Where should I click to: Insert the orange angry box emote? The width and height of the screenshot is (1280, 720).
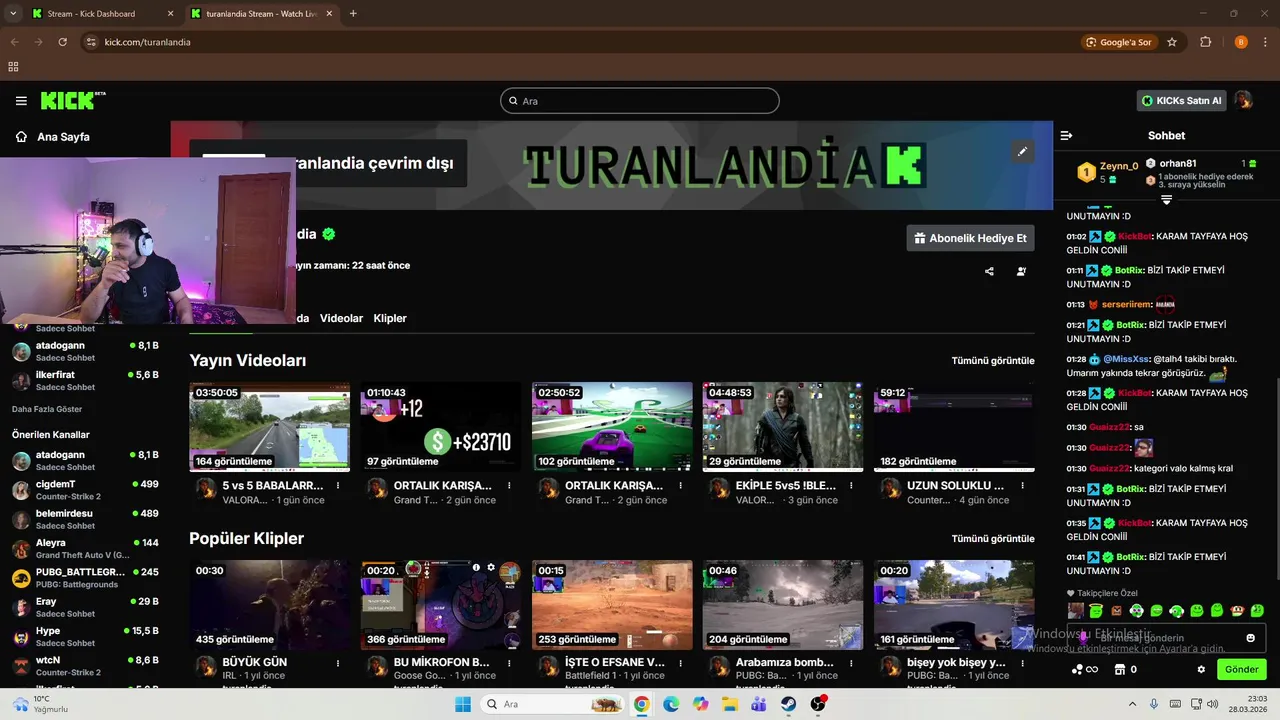(x=1116, y=610)
